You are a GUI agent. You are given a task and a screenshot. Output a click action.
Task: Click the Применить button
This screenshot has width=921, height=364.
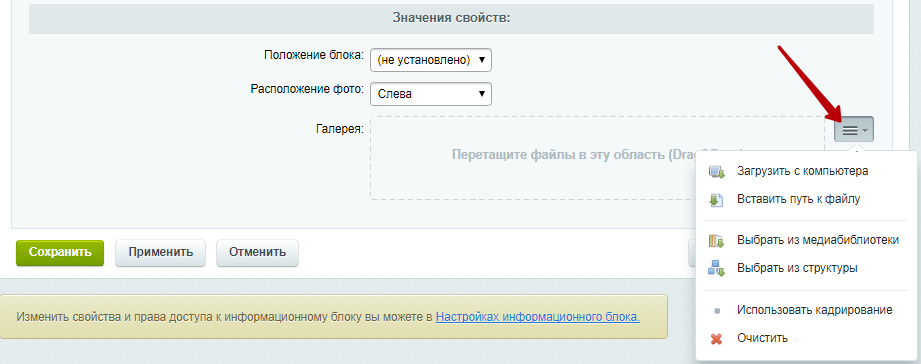(x=160, y=252)
